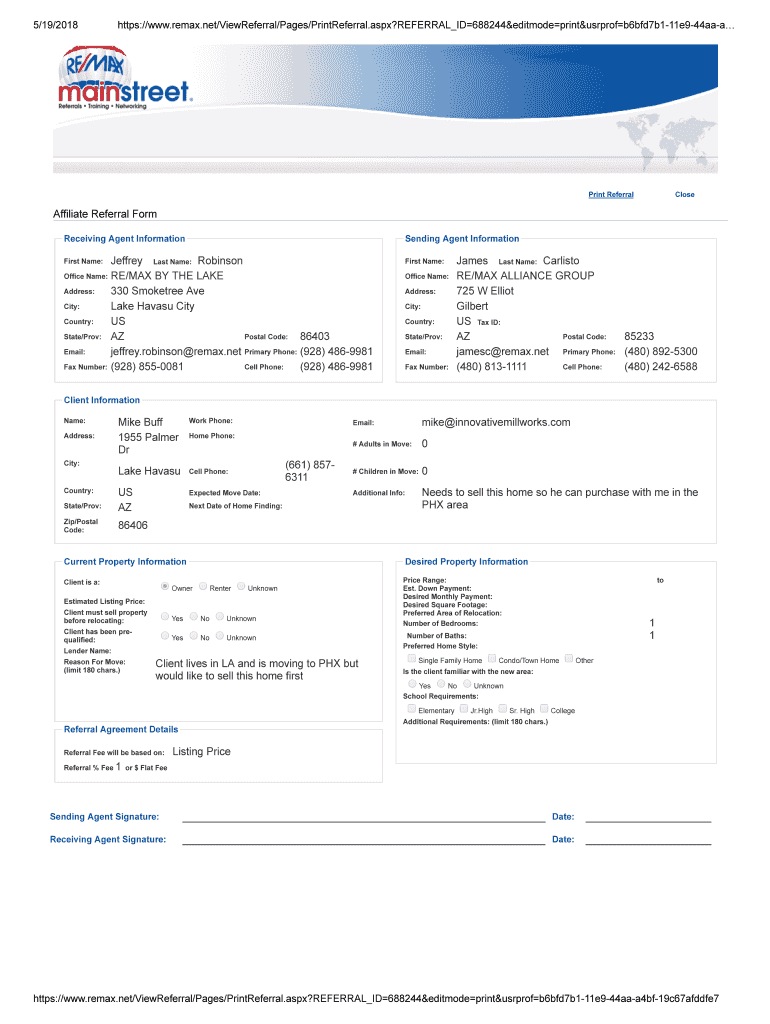Select No for client has been pre-qualified
Image resolution: width=770 pixels, height=1024 pixels.
pyautogui.click(x=193, y=636)
